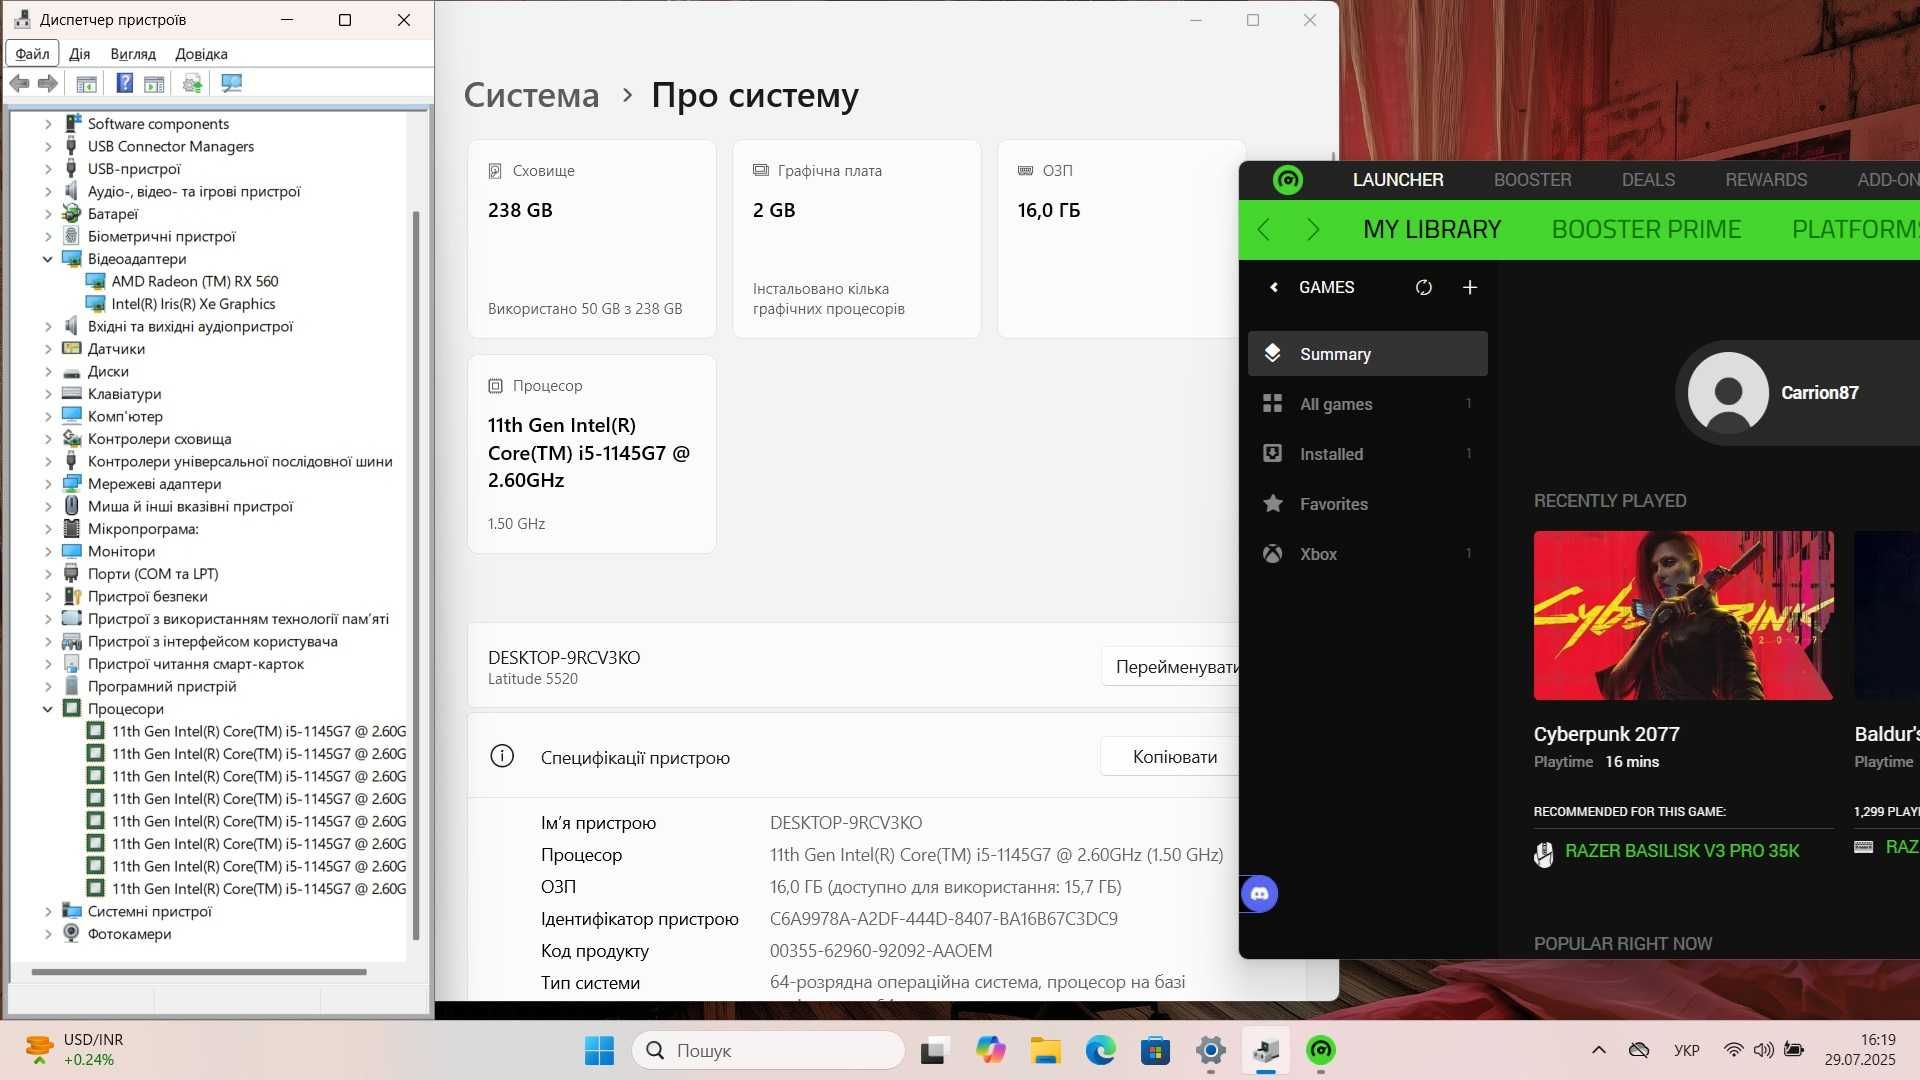Open Система breadcrumb link
Viewport: 1920px width, 1080px height.
pyautogui.click(x=531, y=95)
